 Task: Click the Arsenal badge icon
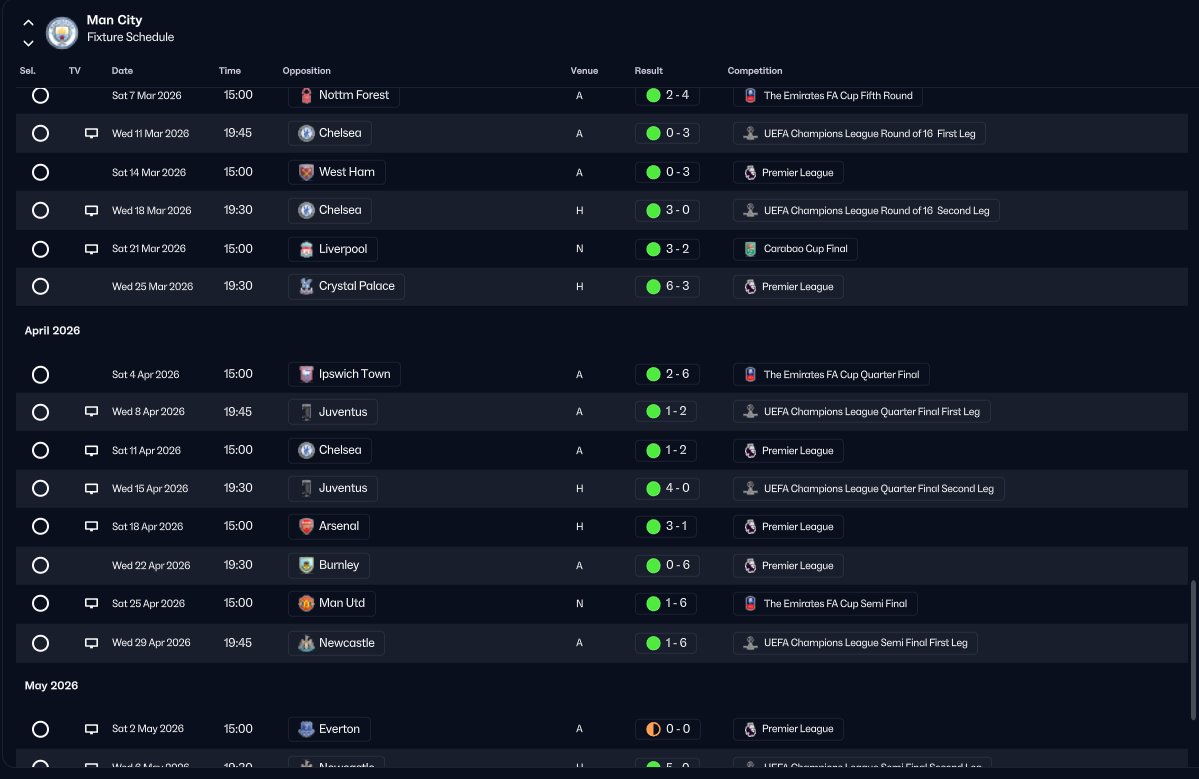[306, 526]
